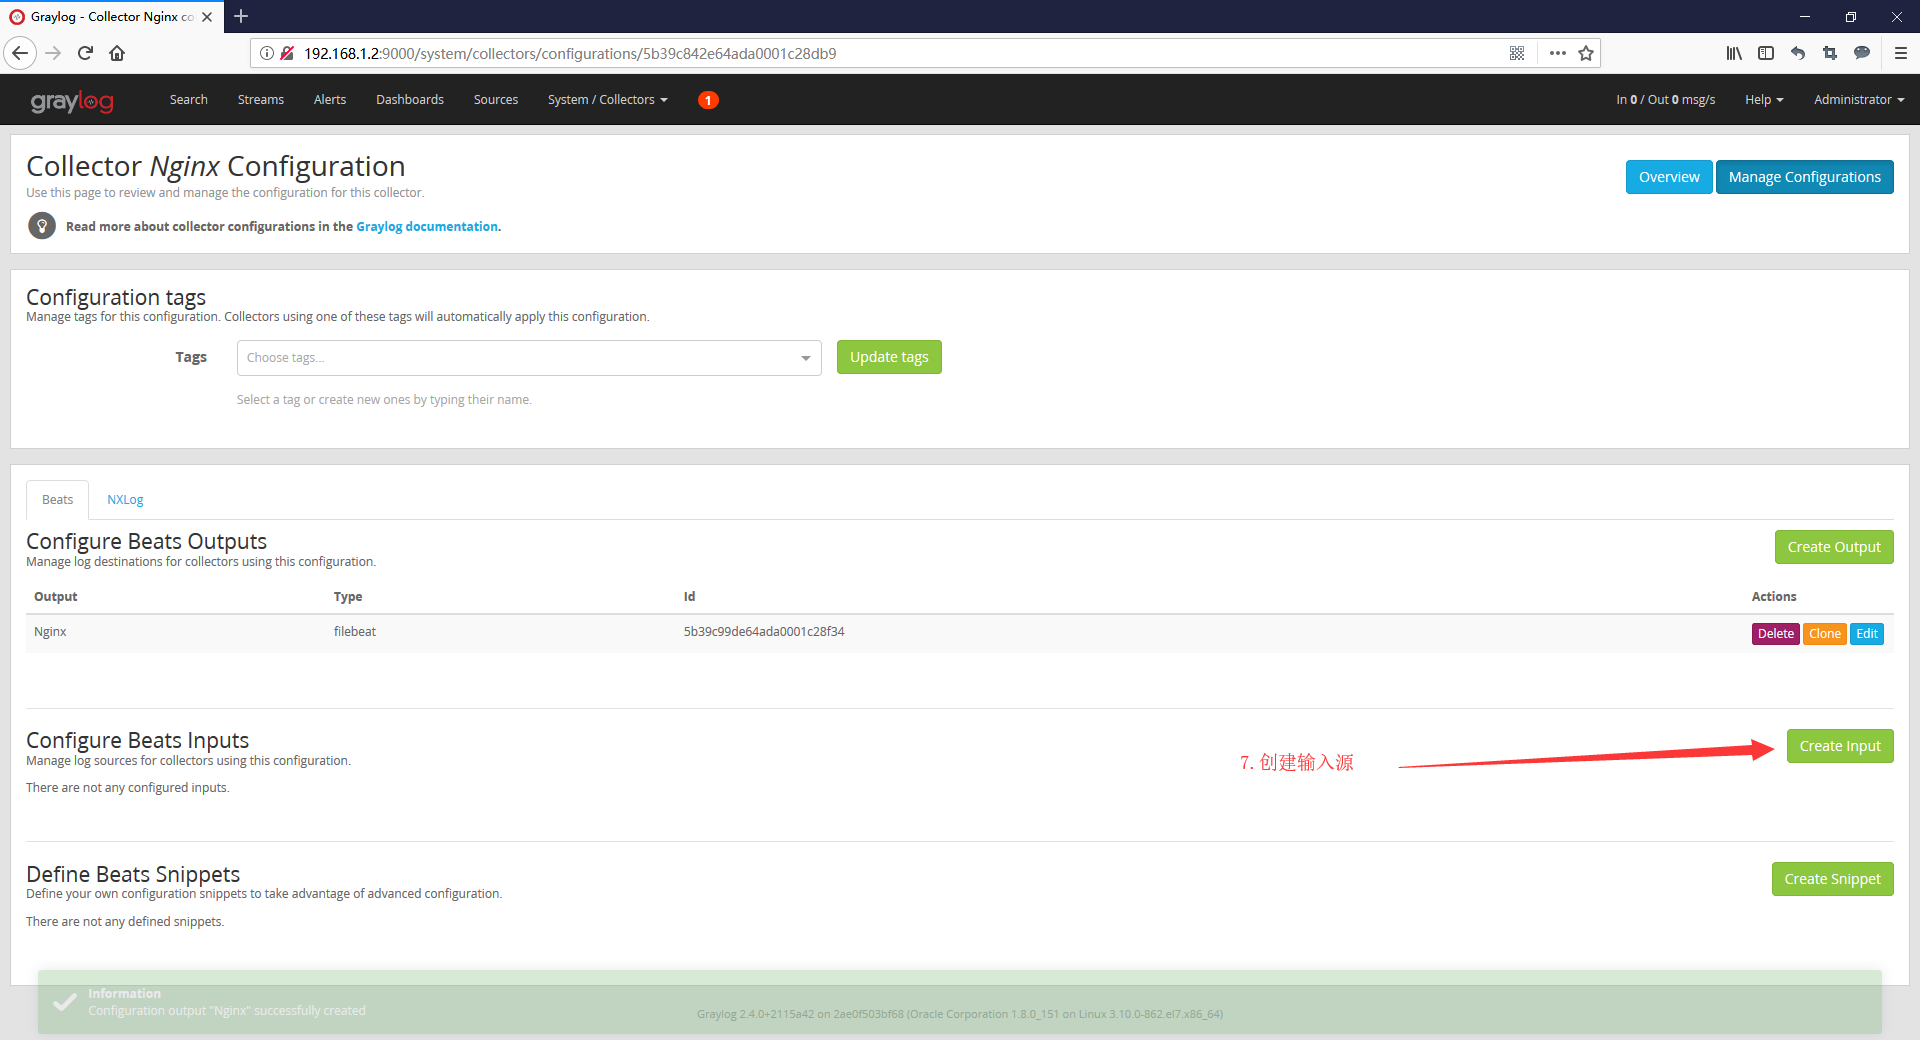Close the Graylog browser tab
The image size is (1920, 1040).
pos(207,17)
